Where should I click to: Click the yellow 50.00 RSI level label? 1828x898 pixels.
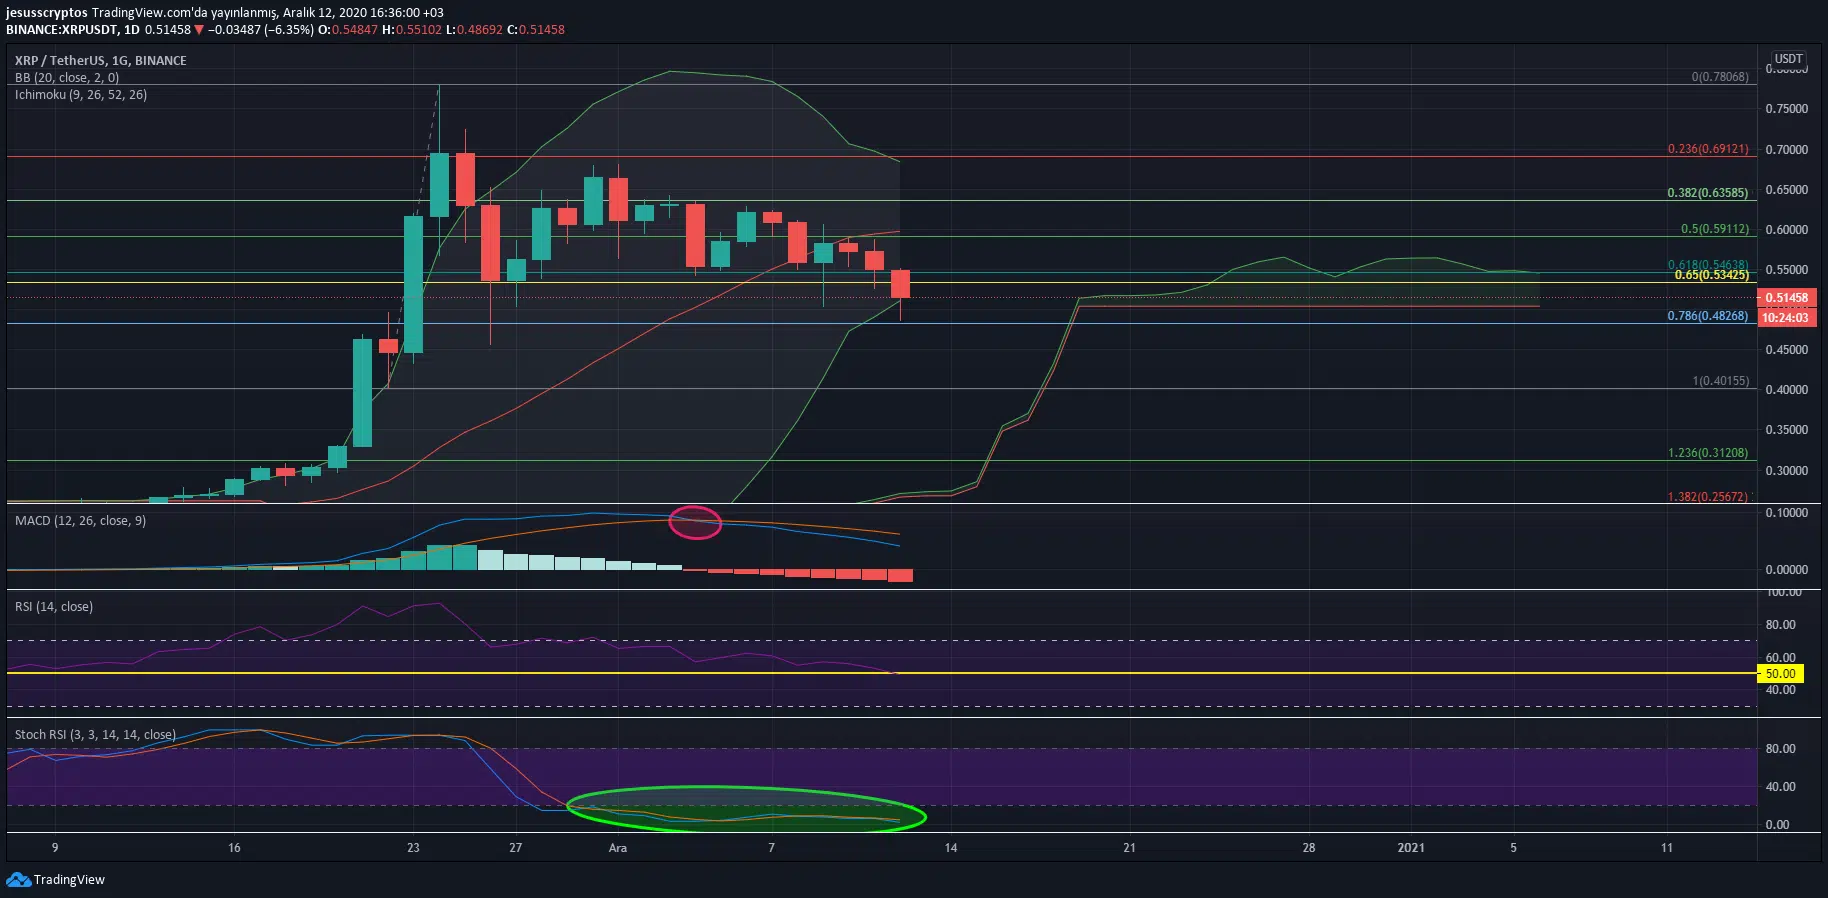(x=1780, y=674)
